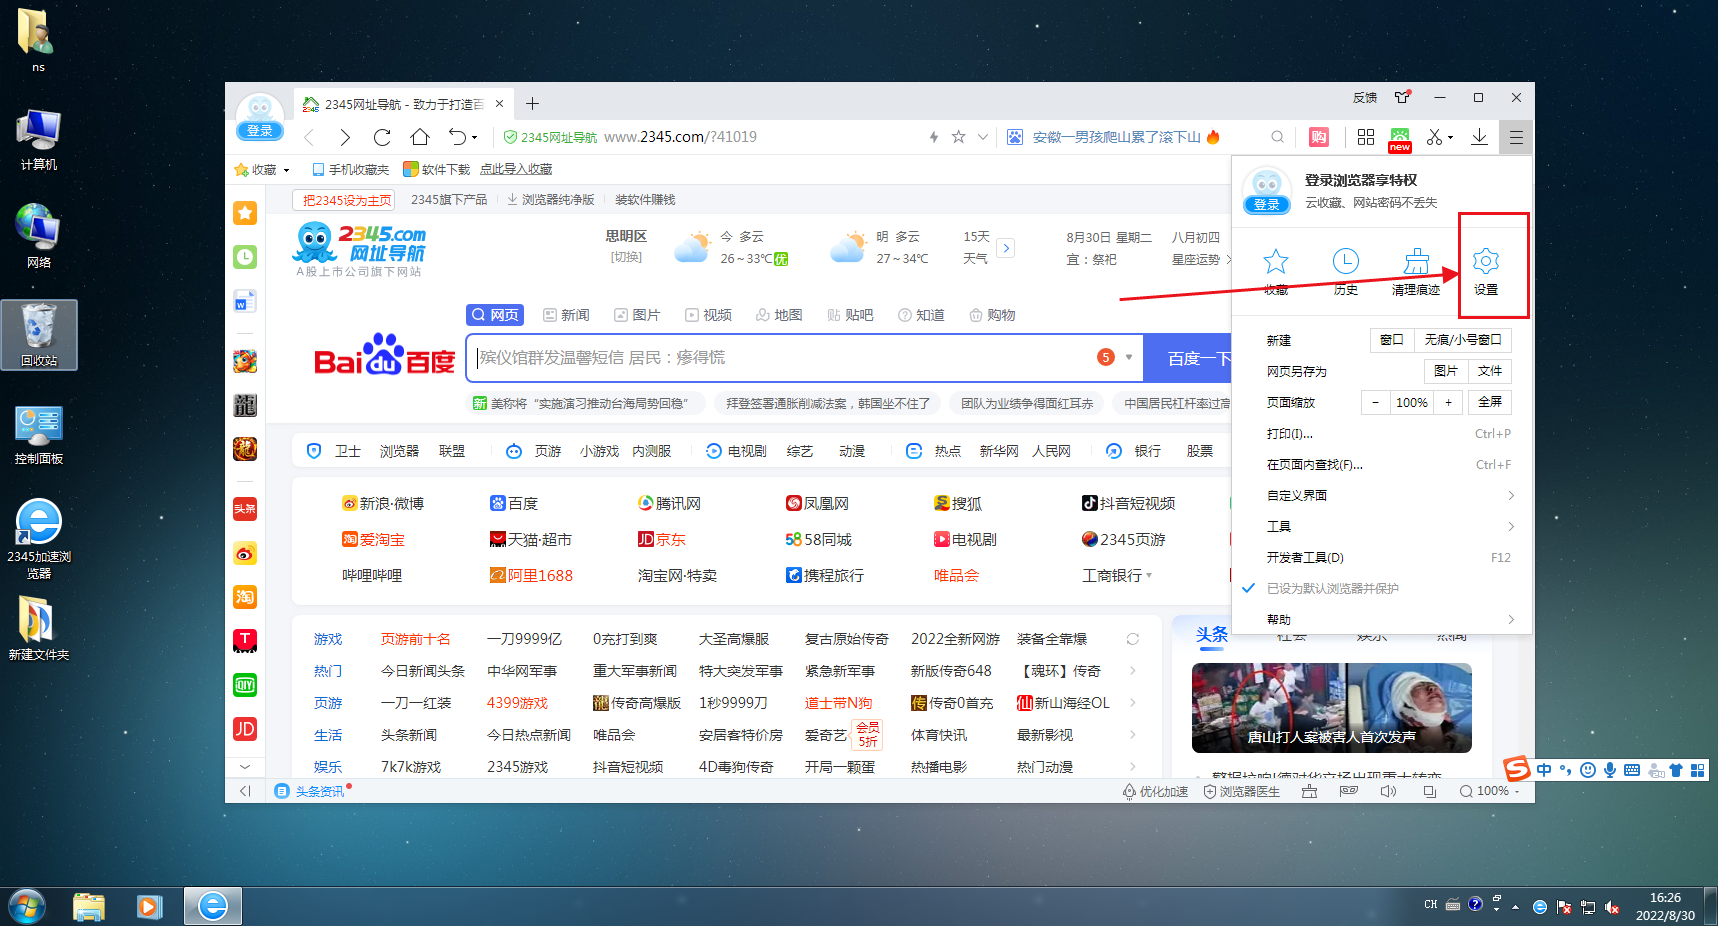
Task: Decrease page zoom with minus button
Action: (x=1375, y=402)
